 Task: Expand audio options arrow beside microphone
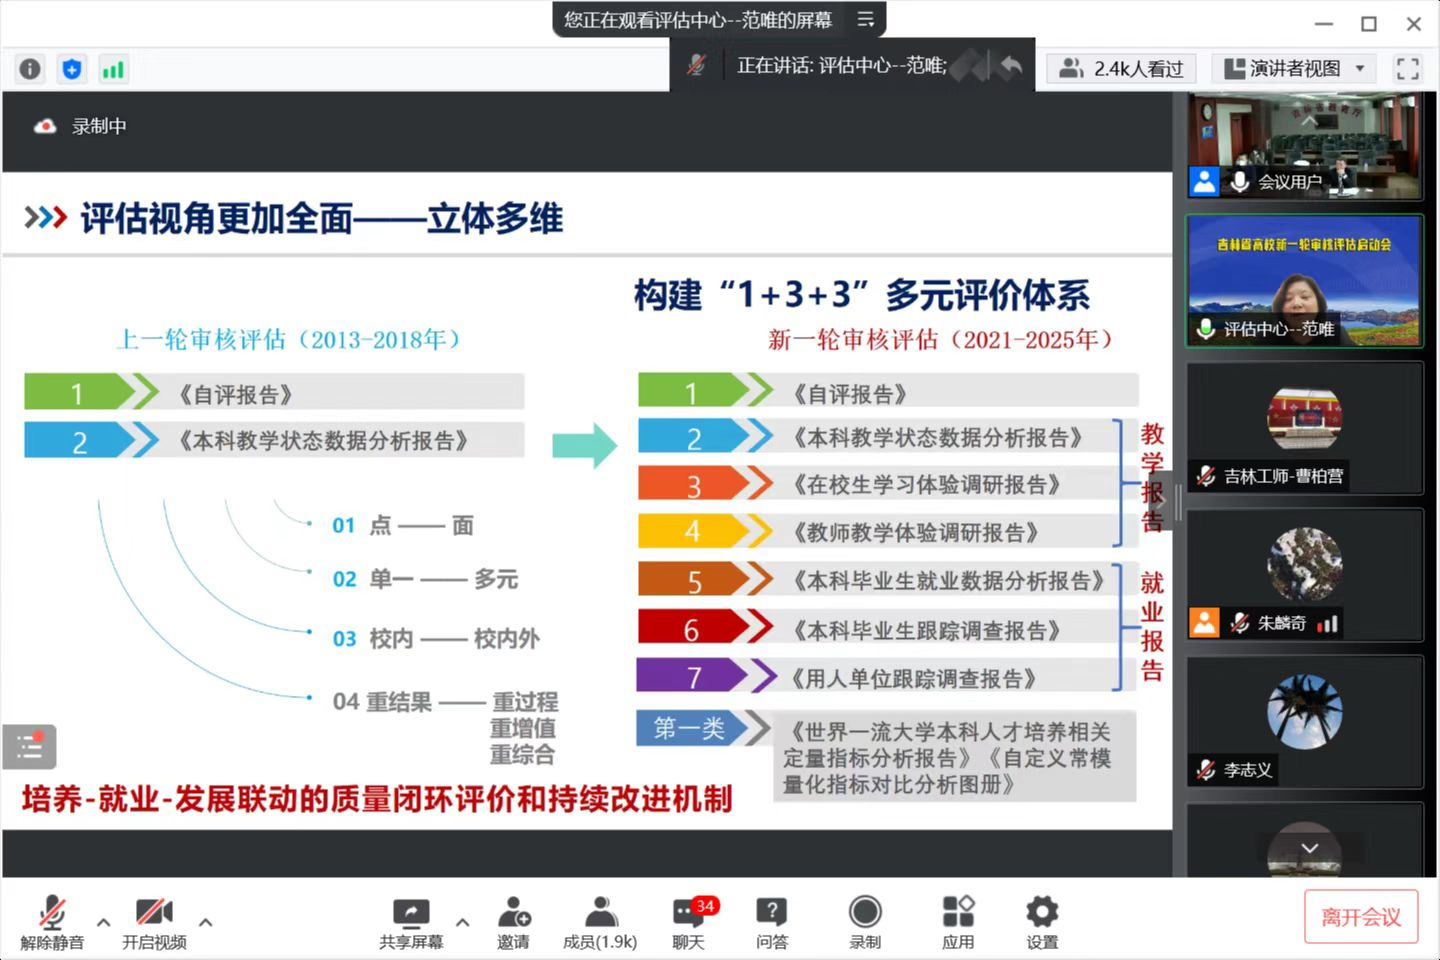[103, 922]
